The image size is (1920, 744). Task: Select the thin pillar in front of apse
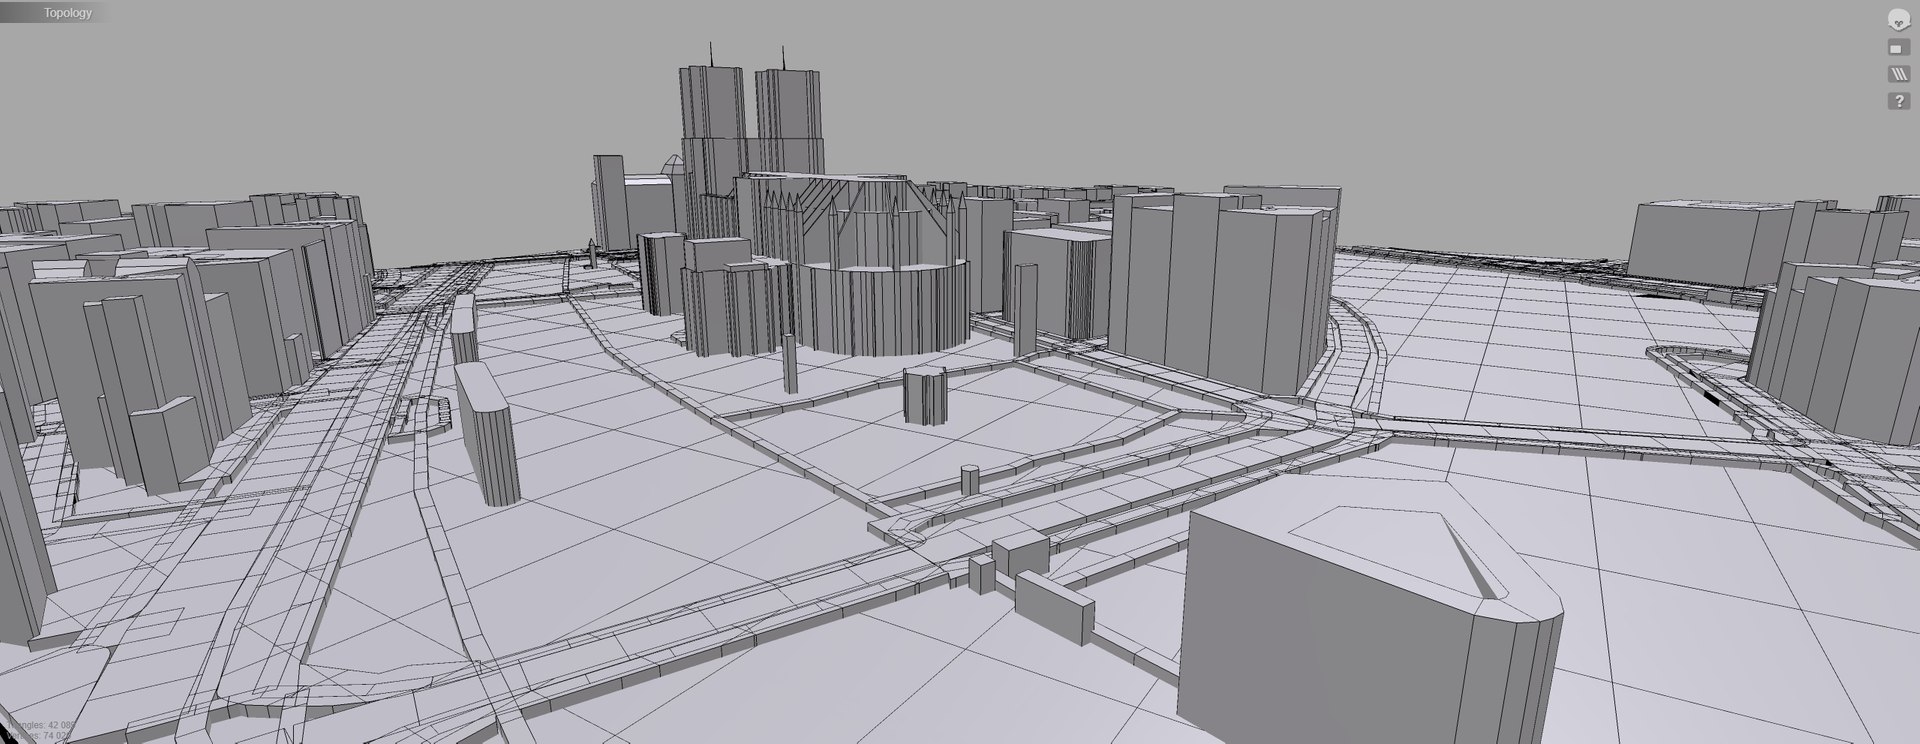[x=790, y=364]
